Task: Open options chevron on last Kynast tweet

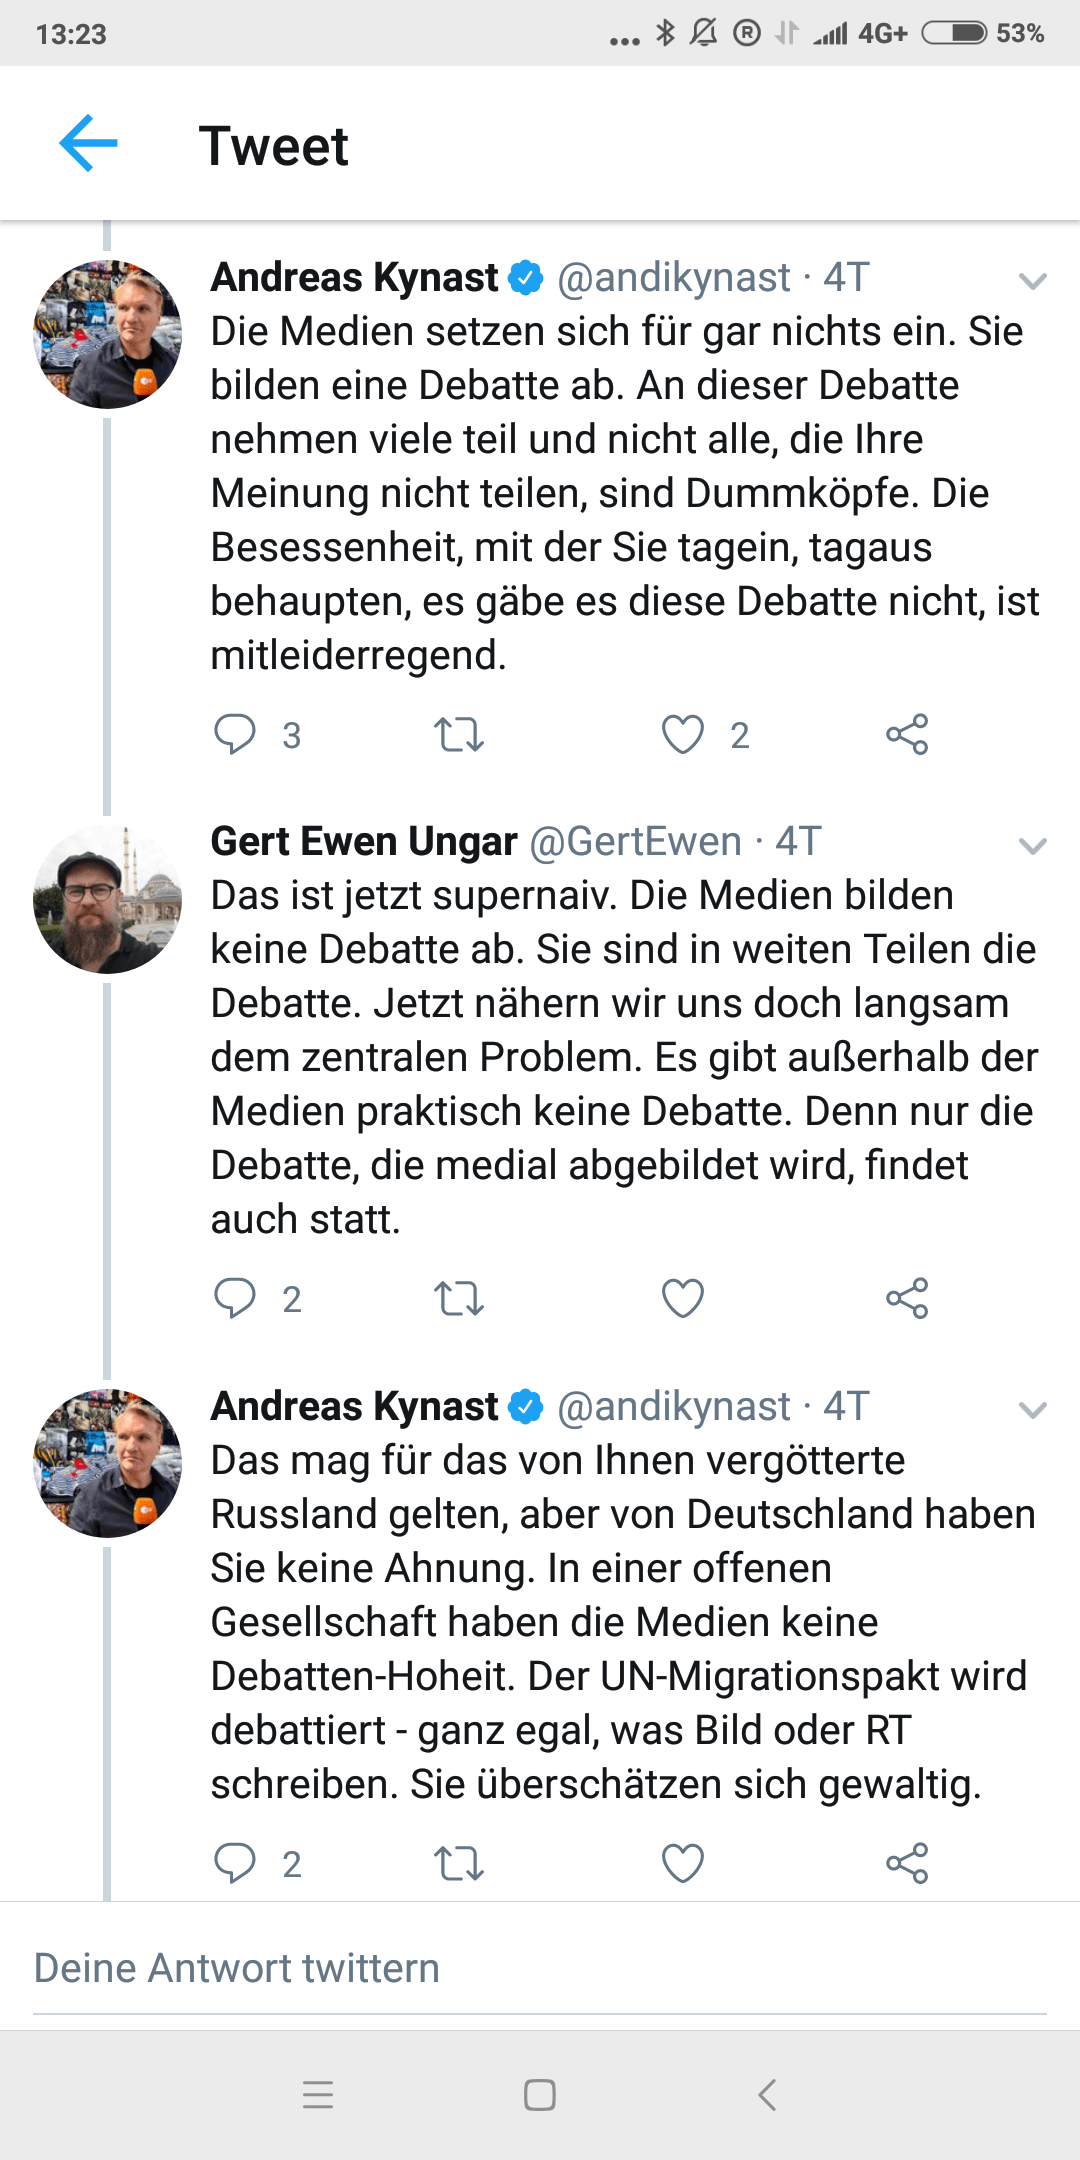Action: click(1032, 1410)
